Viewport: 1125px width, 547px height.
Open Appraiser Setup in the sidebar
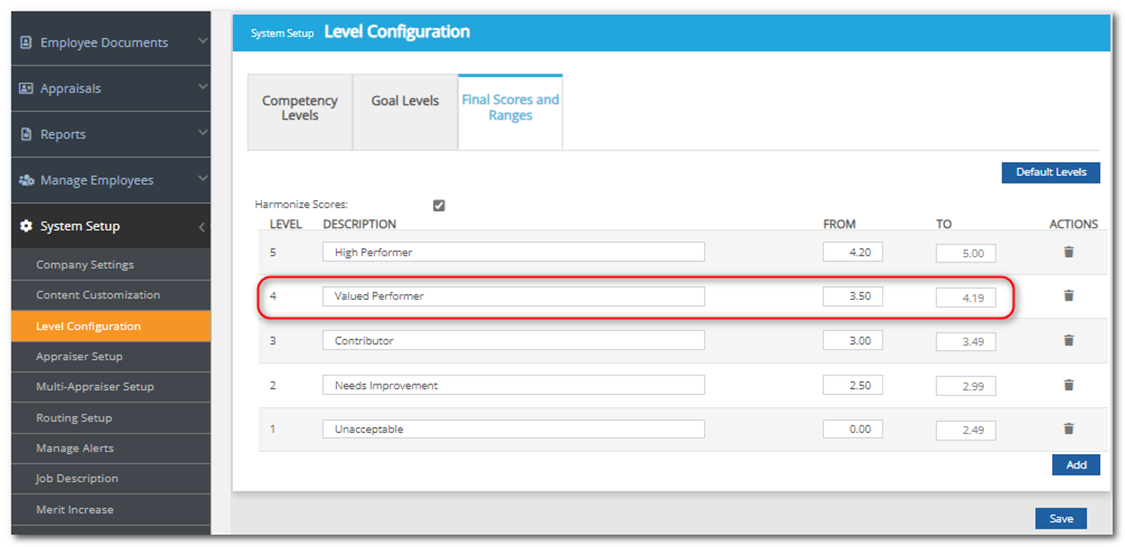tap(80, 357)
